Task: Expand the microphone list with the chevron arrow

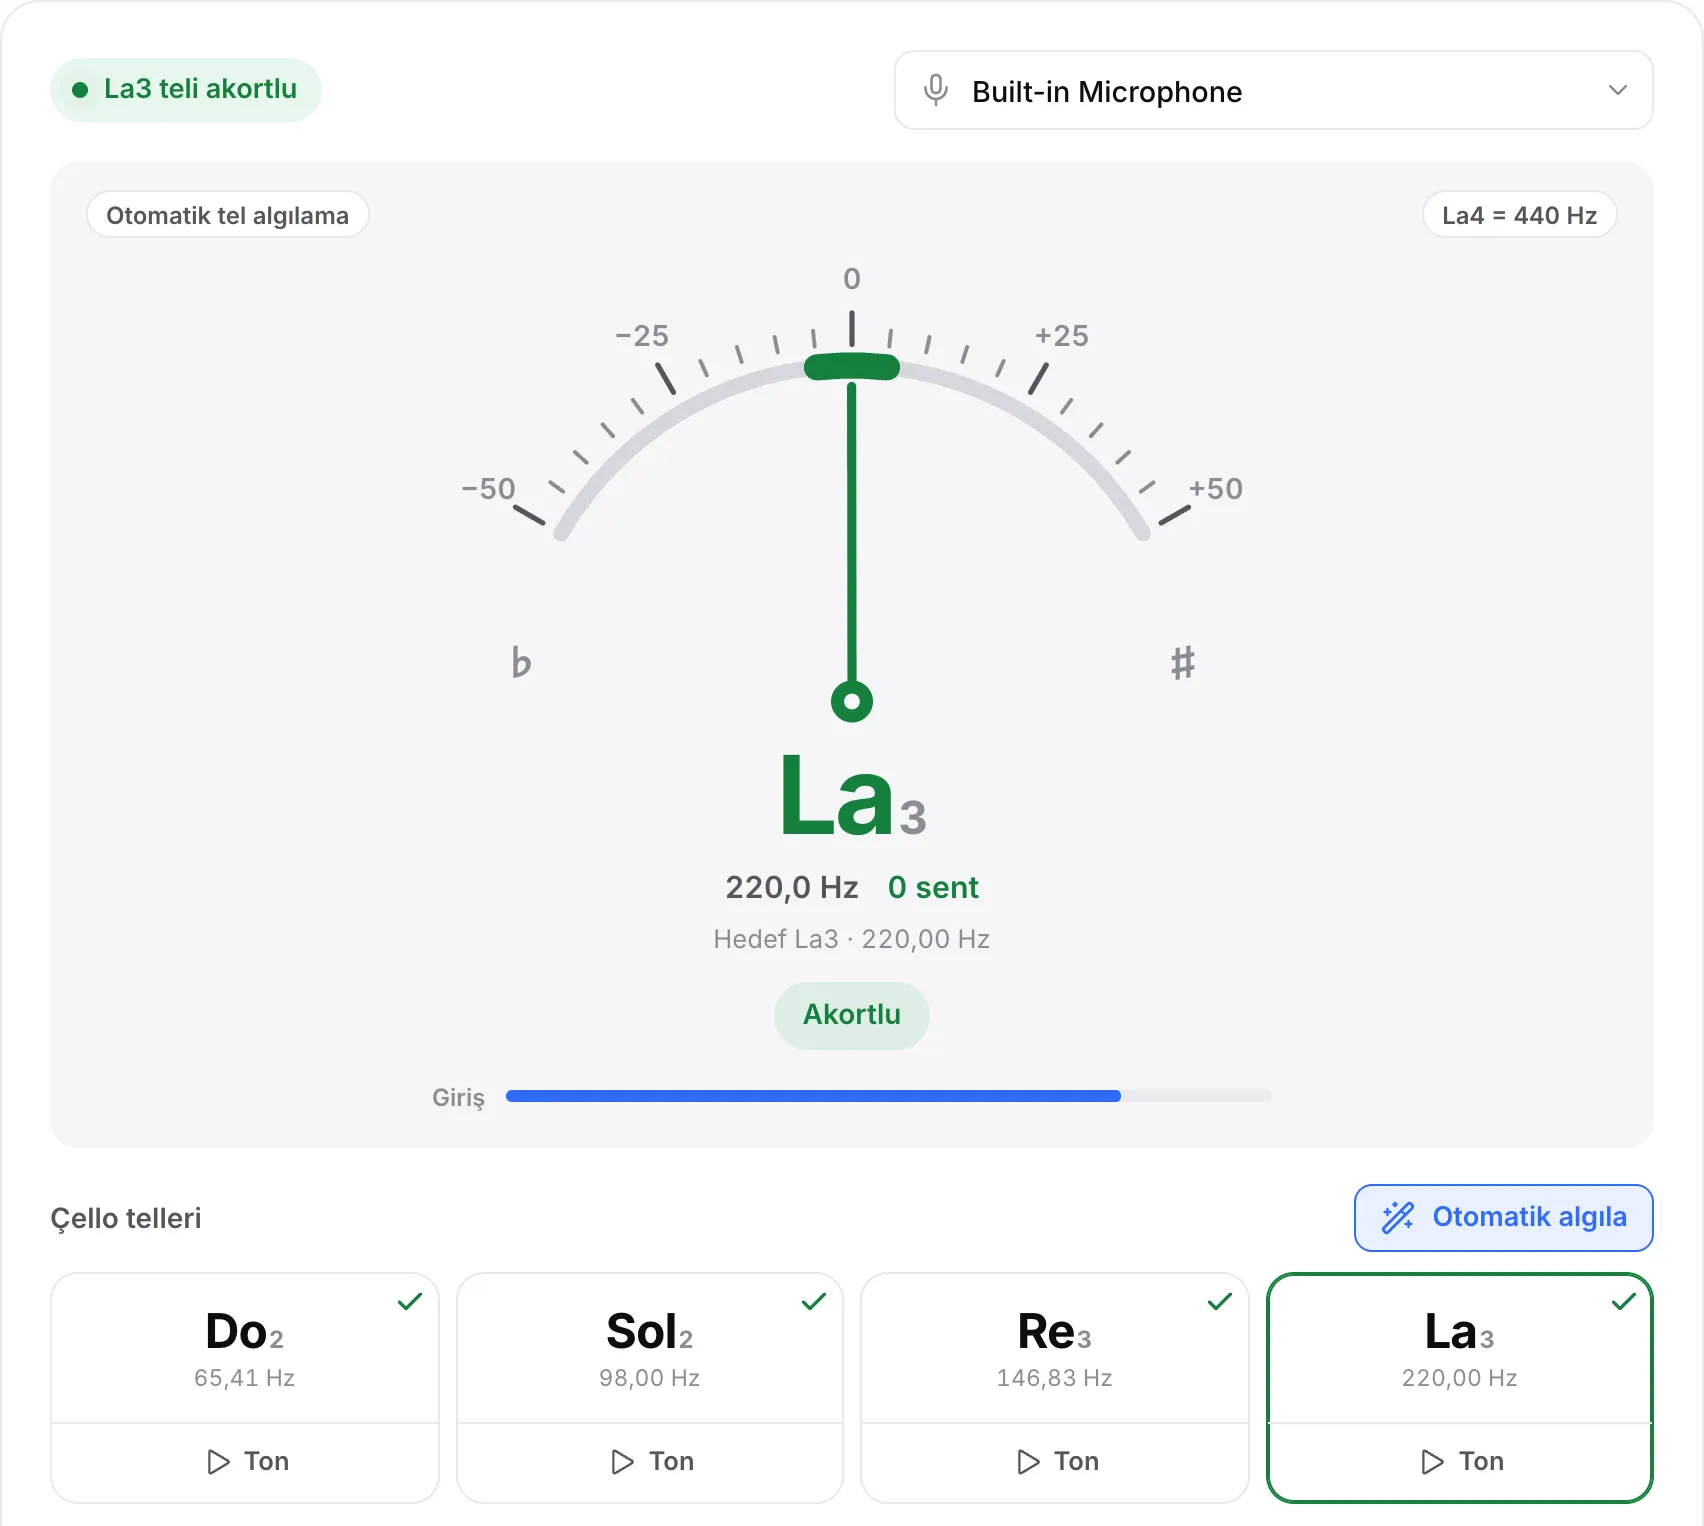Action: pyautogui.click(x=1617, y=90)
